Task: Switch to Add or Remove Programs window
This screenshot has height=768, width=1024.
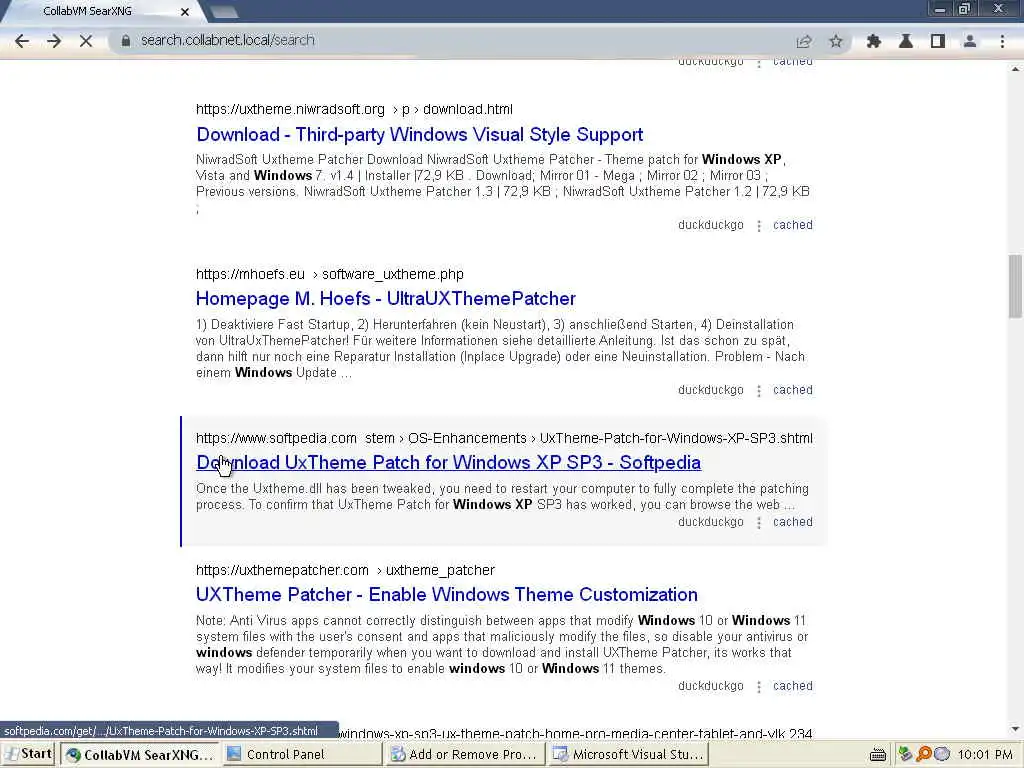Action: click(464, 754)
